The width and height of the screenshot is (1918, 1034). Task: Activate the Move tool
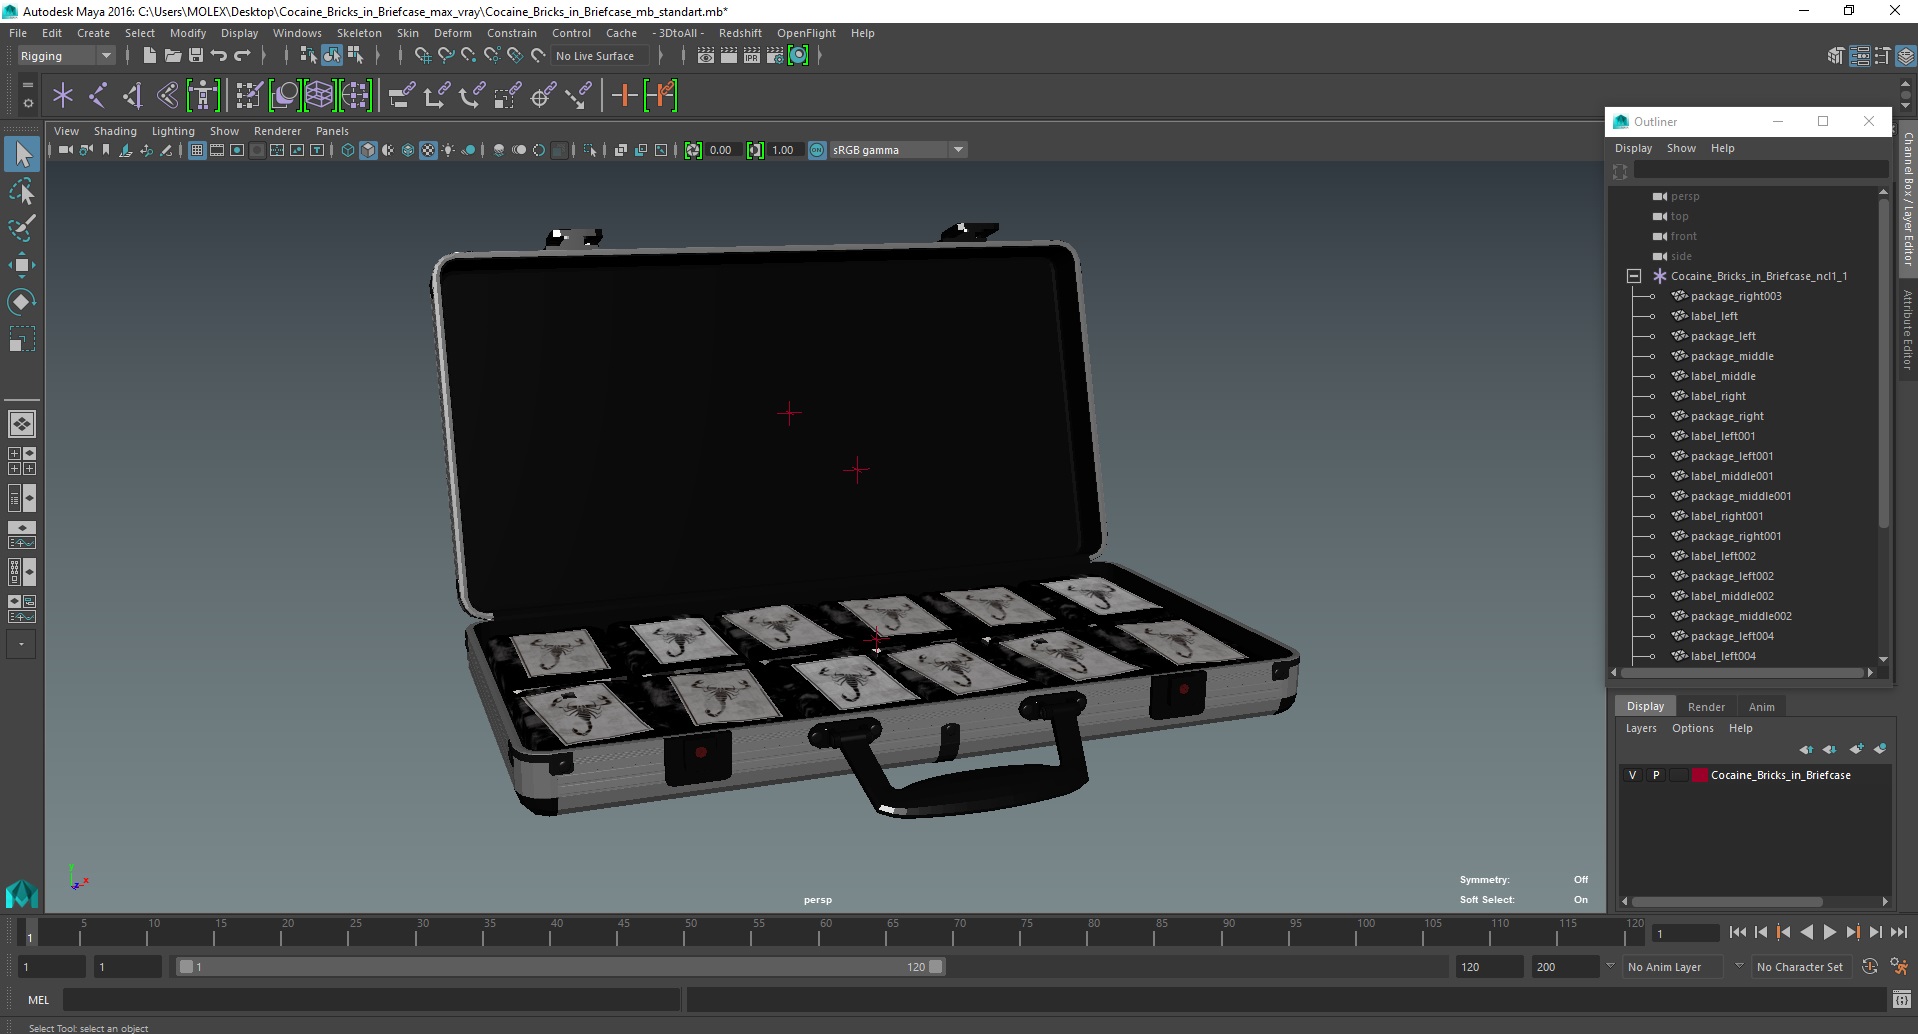(x=22, y=265)
